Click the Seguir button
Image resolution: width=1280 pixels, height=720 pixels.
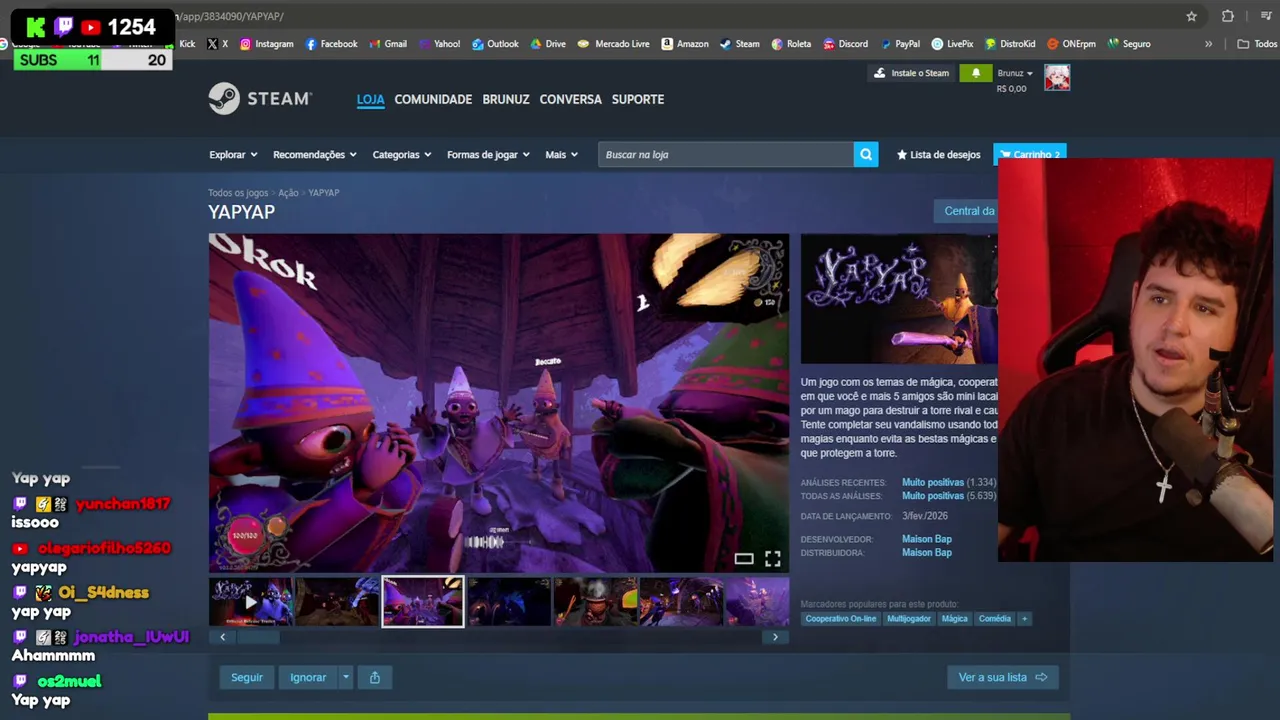[x=247, y=677]
